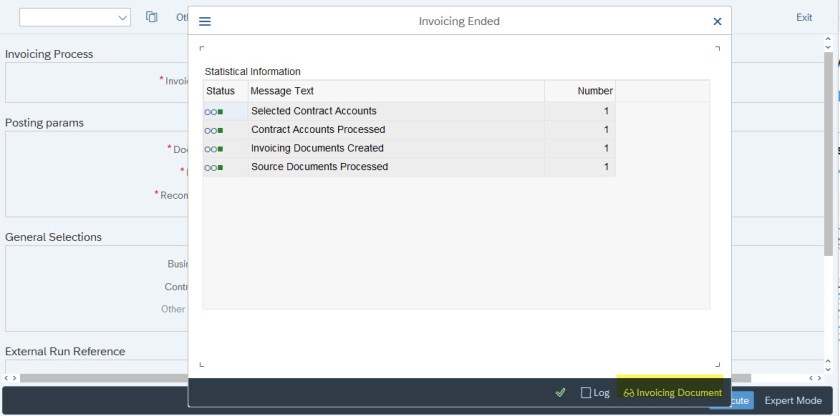Open Invoicing Document via glasses icon

pos(629,393)
